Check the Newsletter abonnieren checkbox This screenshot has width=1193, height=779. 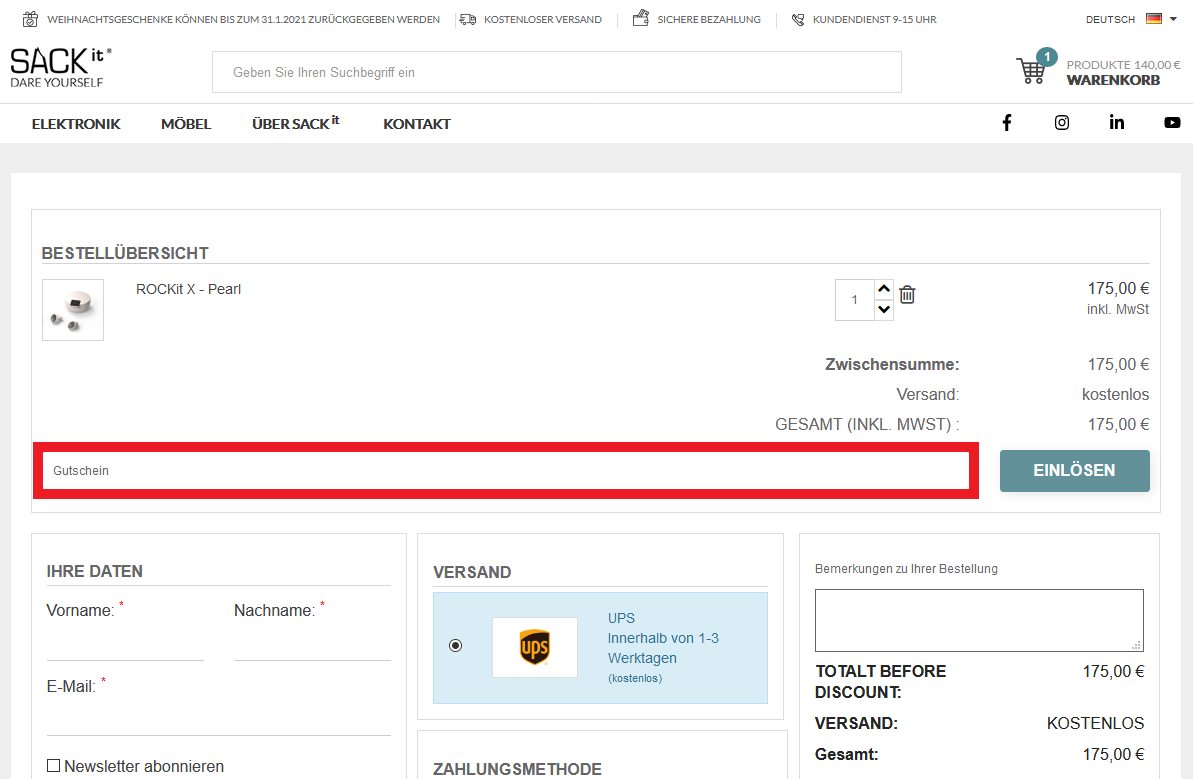[x=53, y=765]
